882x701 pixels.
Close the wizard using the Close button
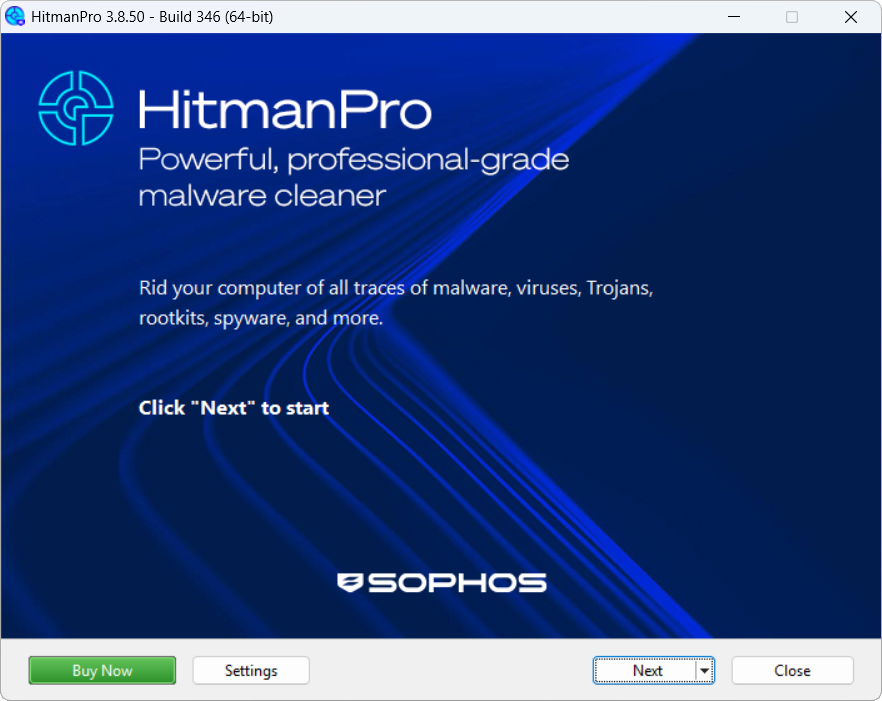792,670
